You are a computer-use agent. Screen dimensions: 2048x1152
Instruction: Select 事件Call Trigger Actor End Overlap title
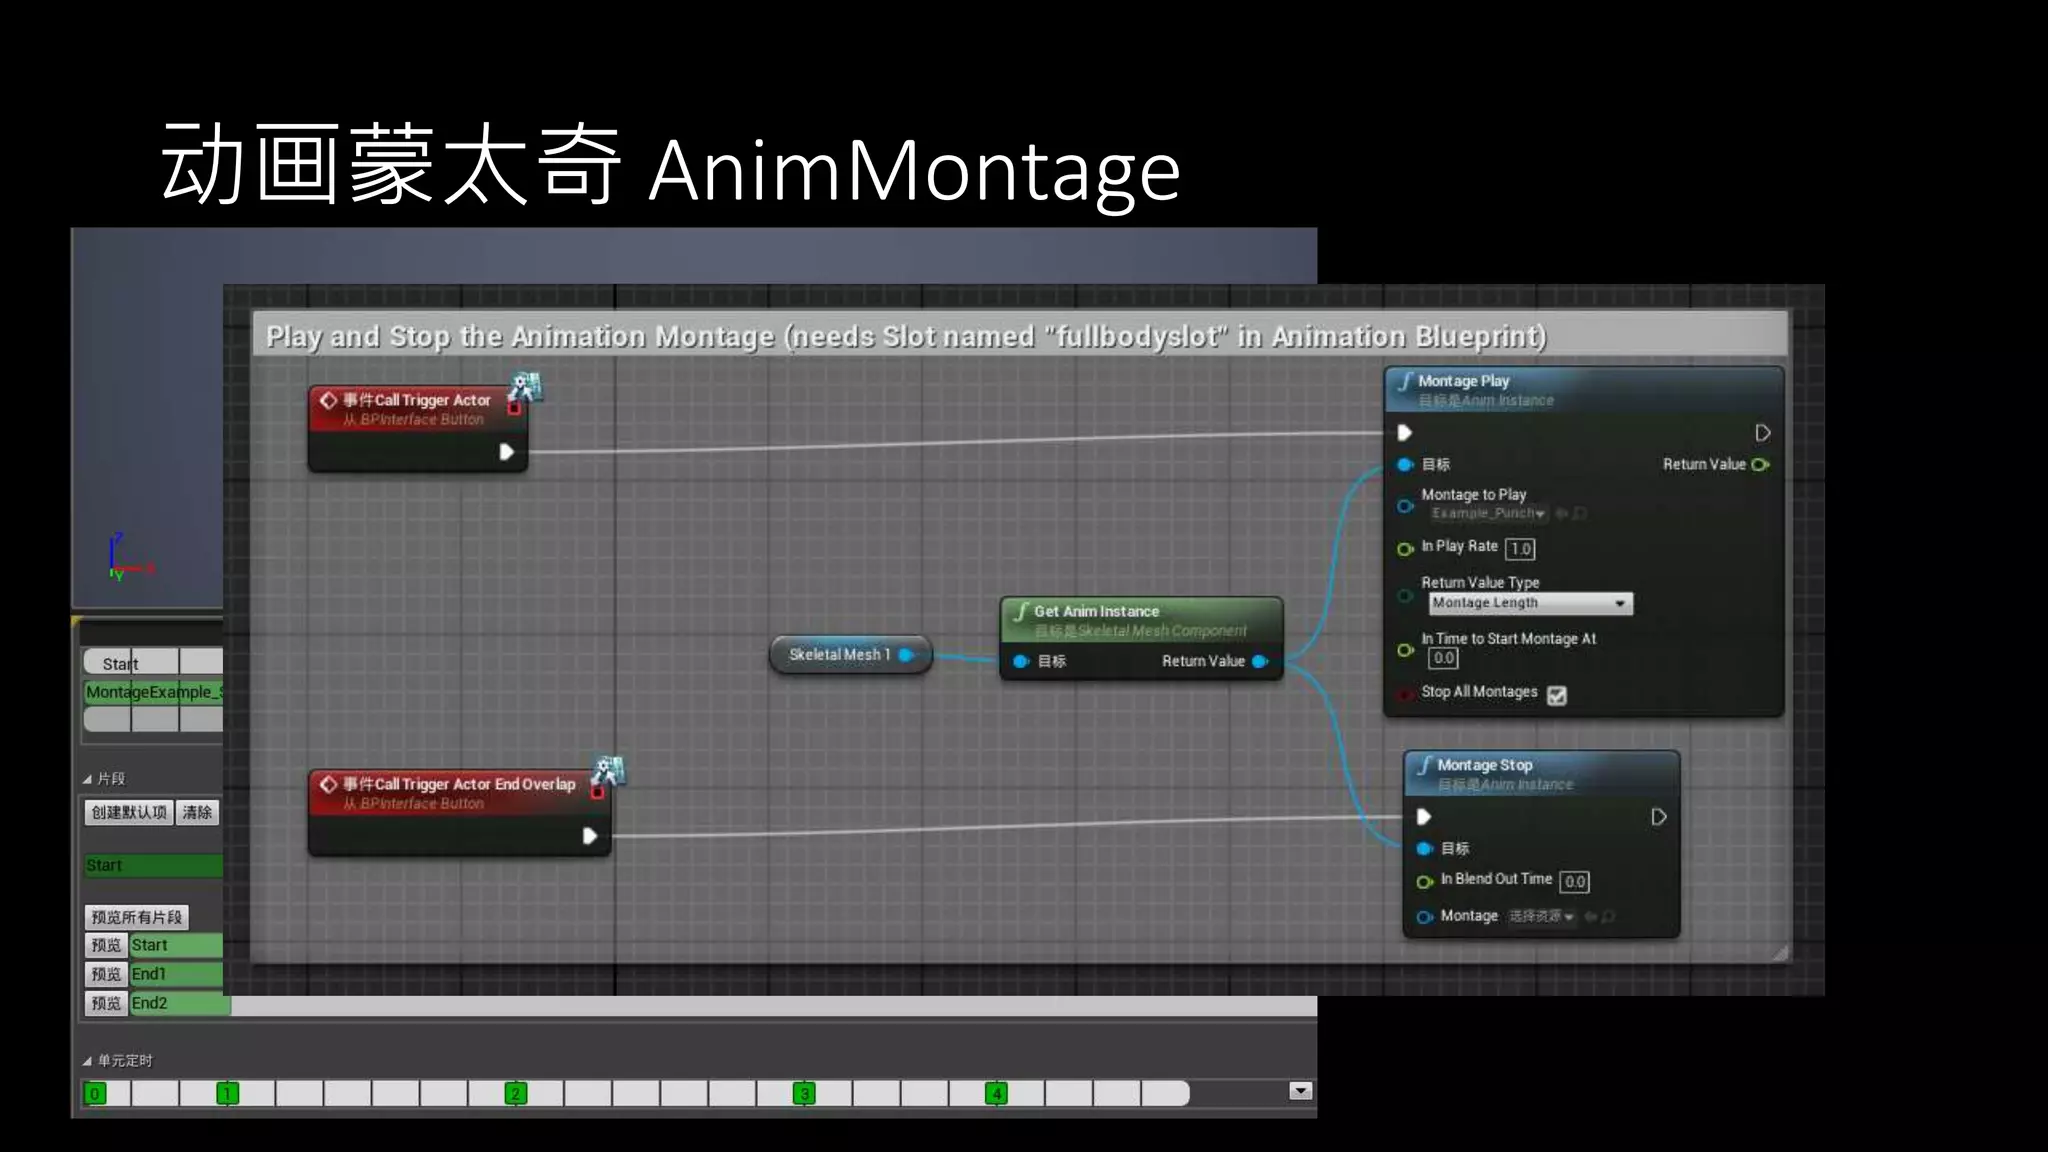(x=459, y=784)
